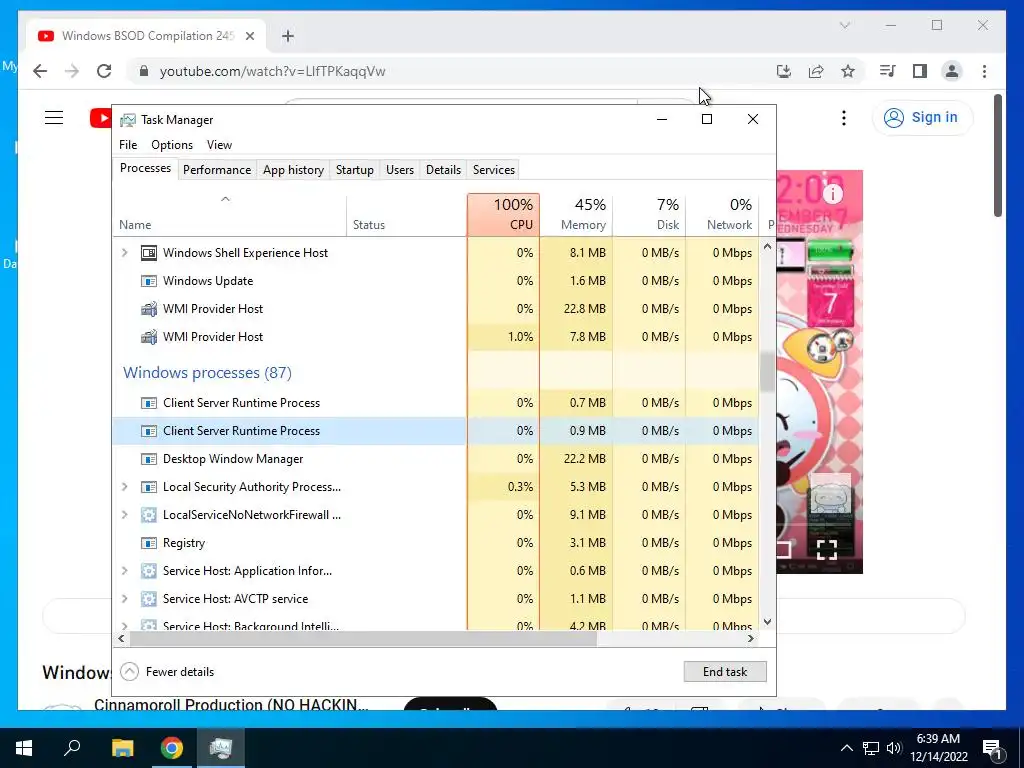
Task: Click the Windows Shell Experience Host icon
Action: tap(149, 253)
